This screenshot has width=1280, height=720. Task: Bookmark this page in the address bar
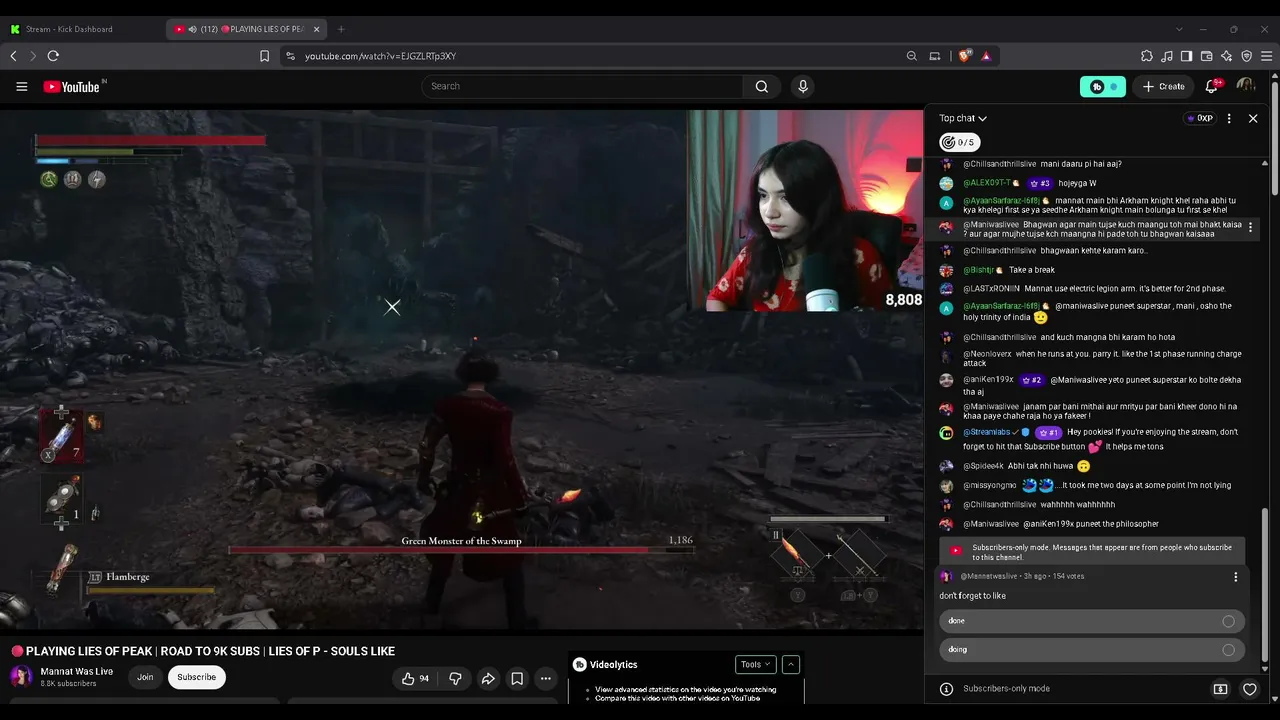coord(264,56)
